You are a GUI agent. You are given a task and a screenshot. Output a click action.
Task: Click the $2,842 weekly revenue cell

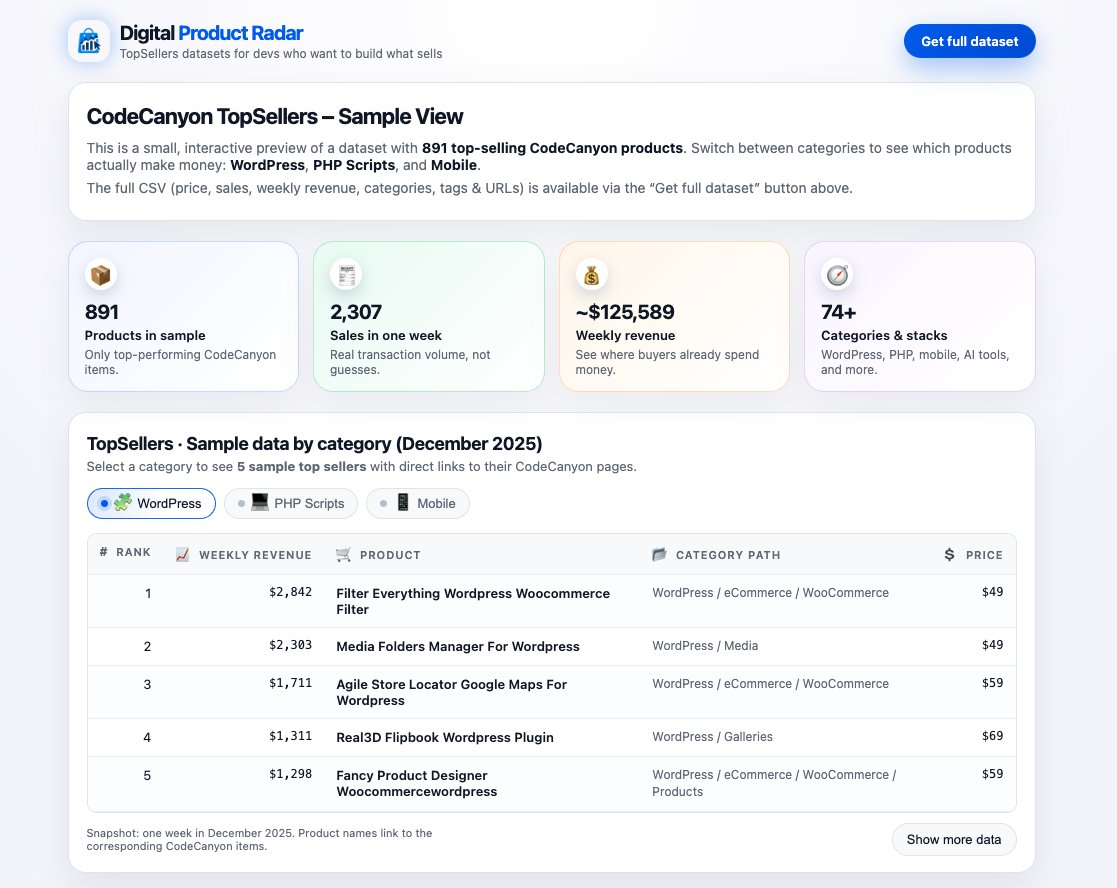coord(290,592)
